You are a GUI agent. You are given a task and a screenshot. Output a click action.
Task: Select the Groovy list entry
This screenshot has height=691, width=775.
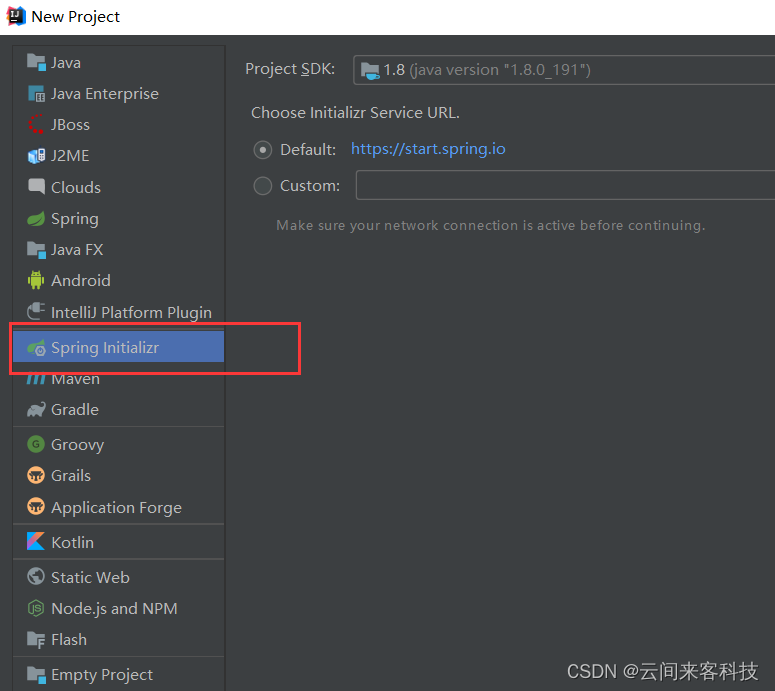tap(78, 445)
